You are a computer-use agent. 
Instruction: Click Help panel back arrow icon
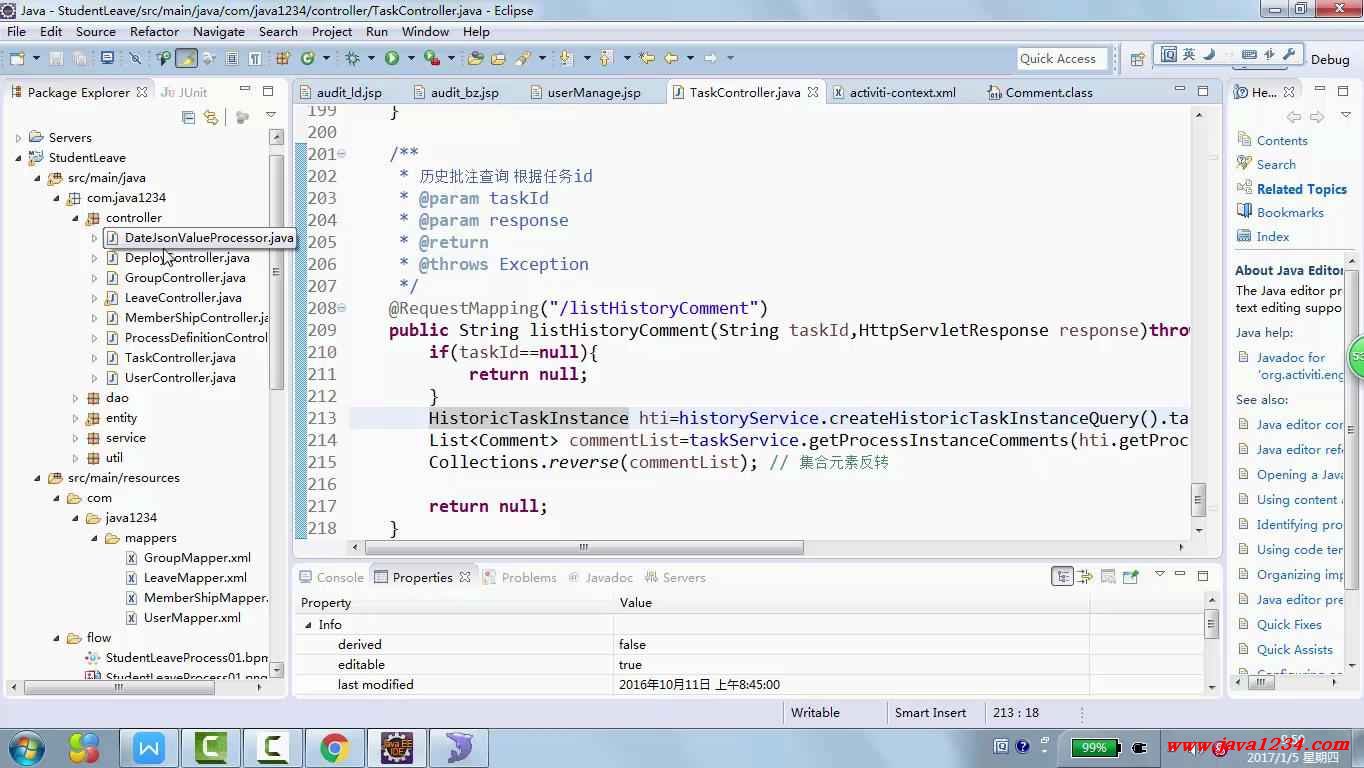pyautogui.click(x=1294, y=117)
